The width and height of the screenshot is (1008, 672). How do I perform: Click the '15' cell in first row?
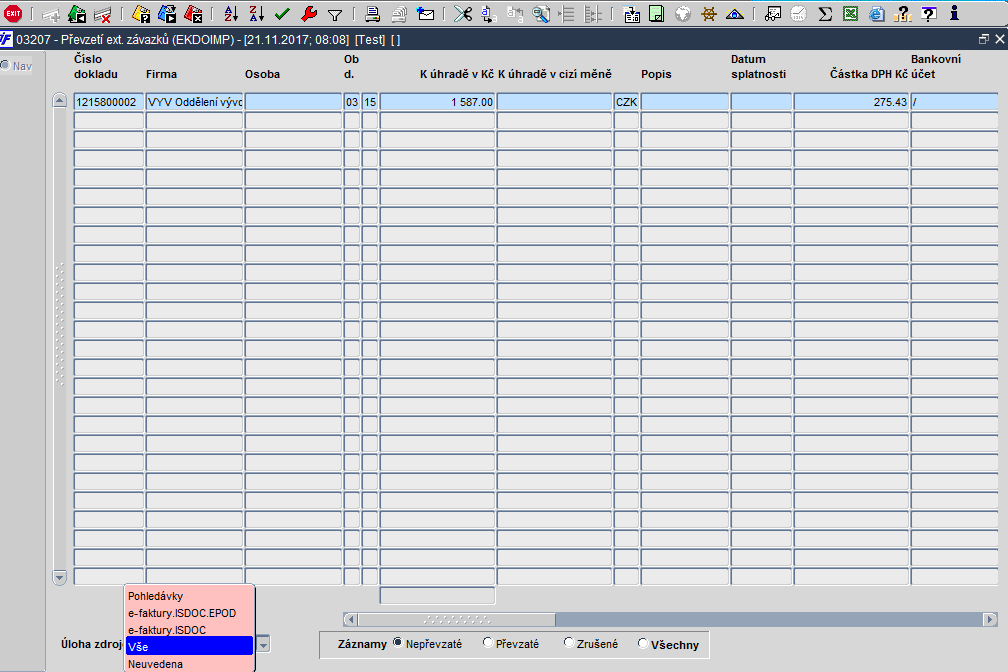[x=370, y=102]
